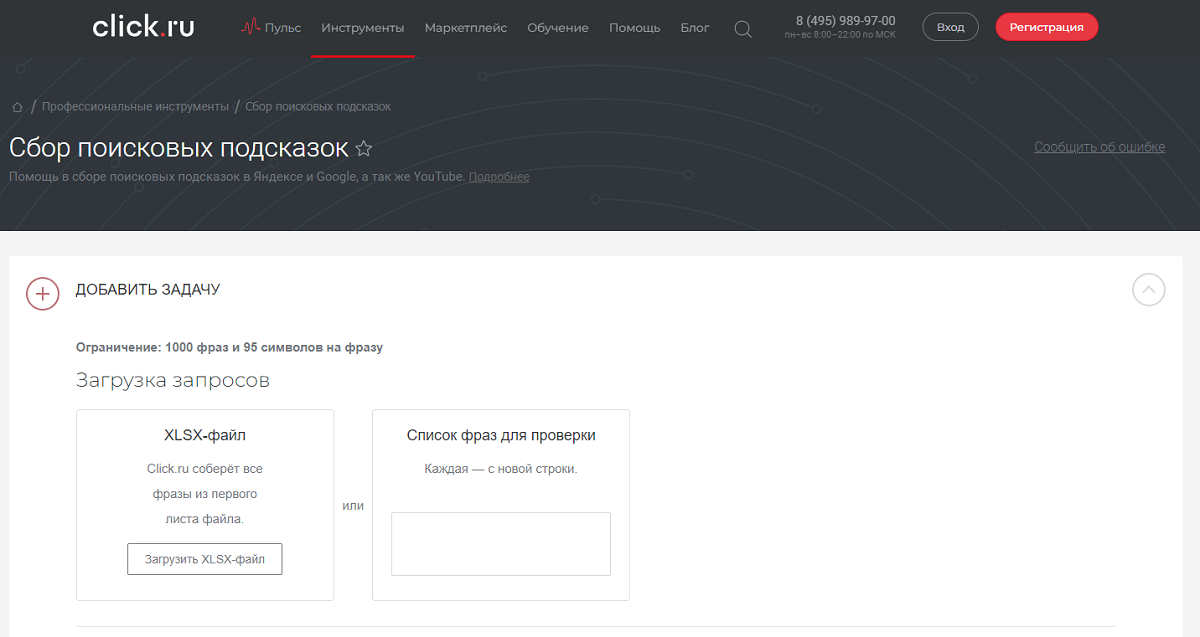1200x637 pixels.
Task: Open the Подробнее link
Action: tap(498, 177)
